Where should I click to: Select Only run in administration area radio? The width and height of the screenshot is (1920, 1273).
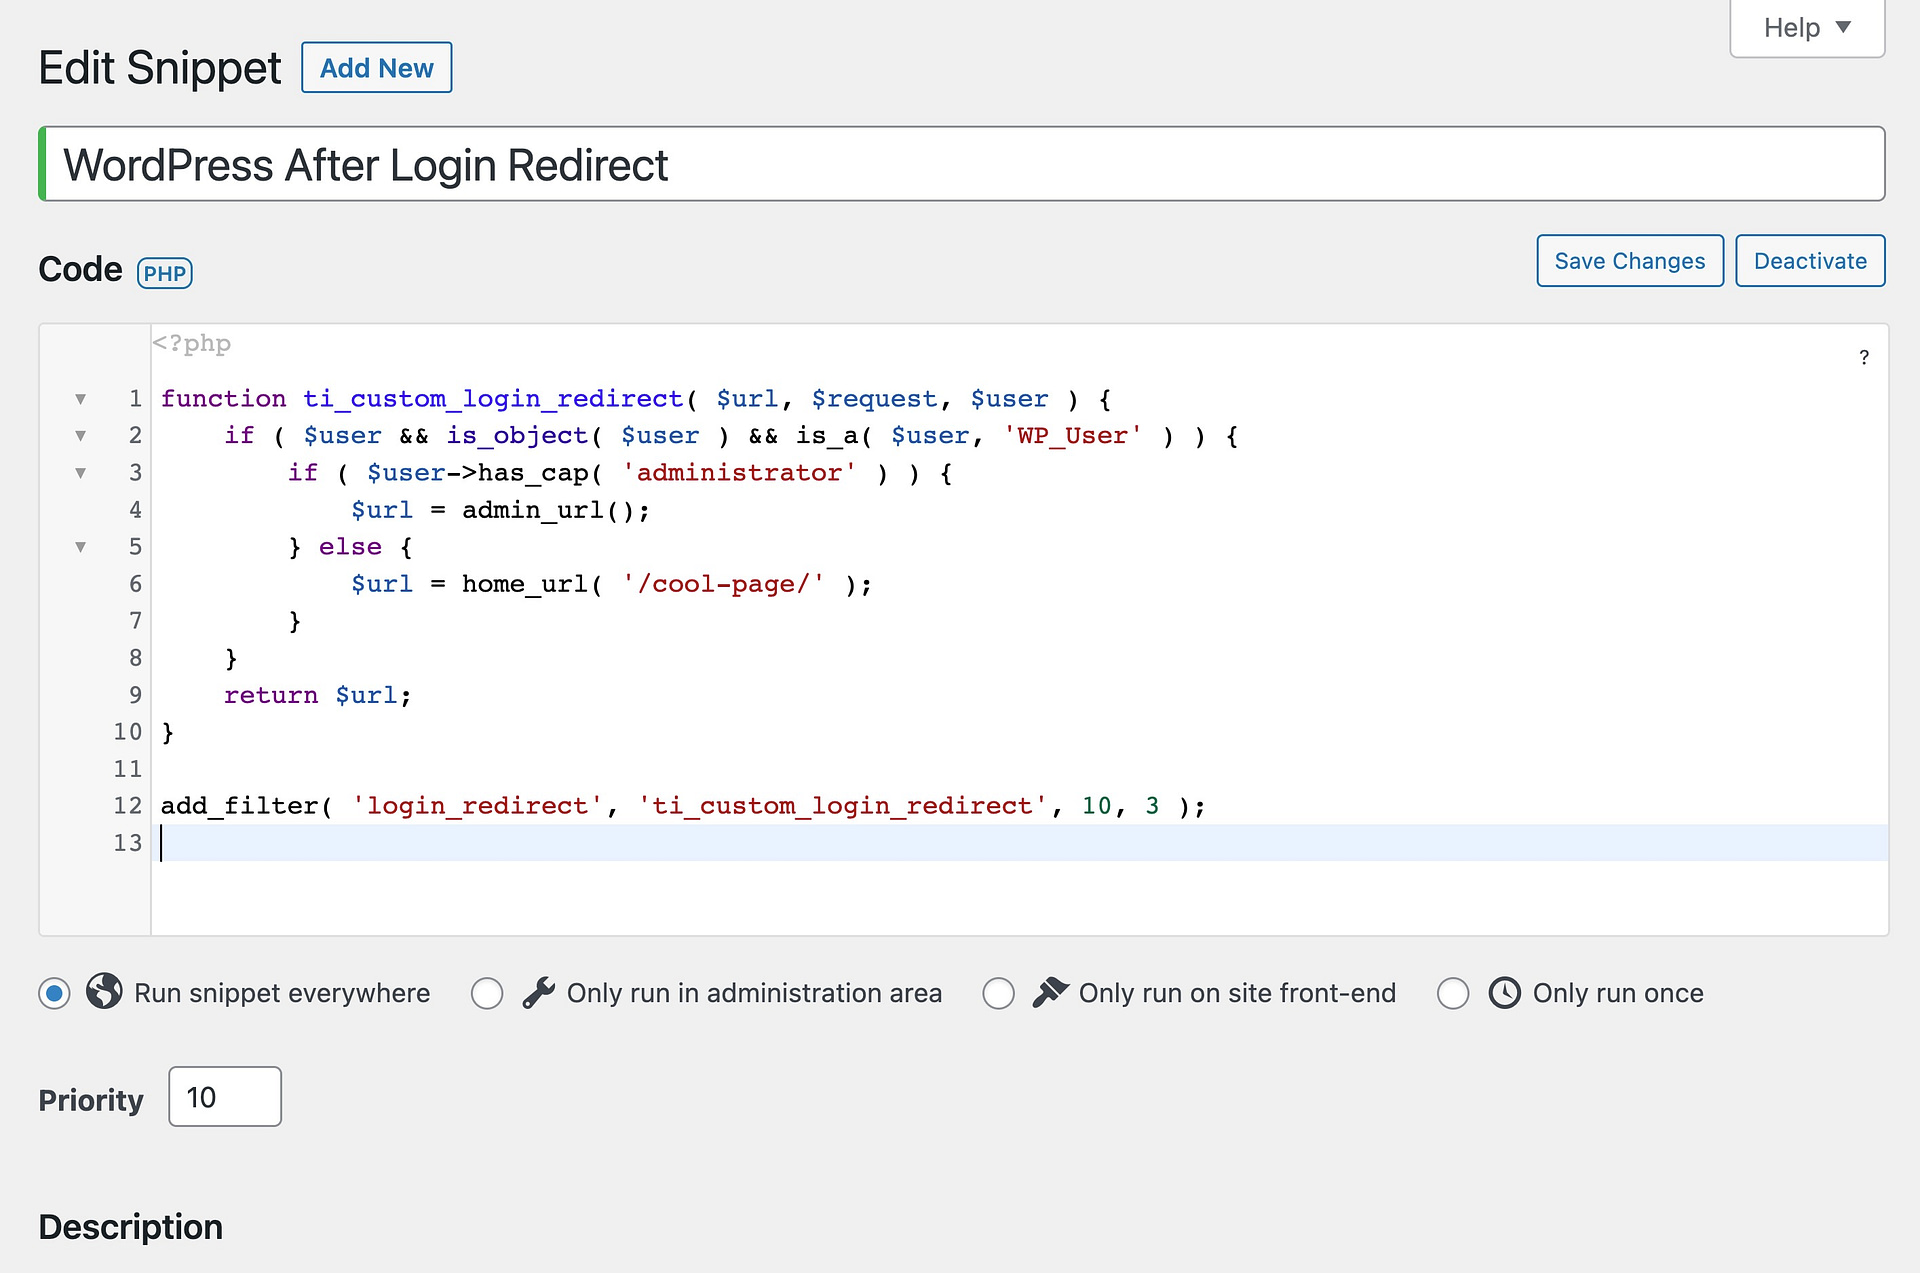tap(487, 993)
